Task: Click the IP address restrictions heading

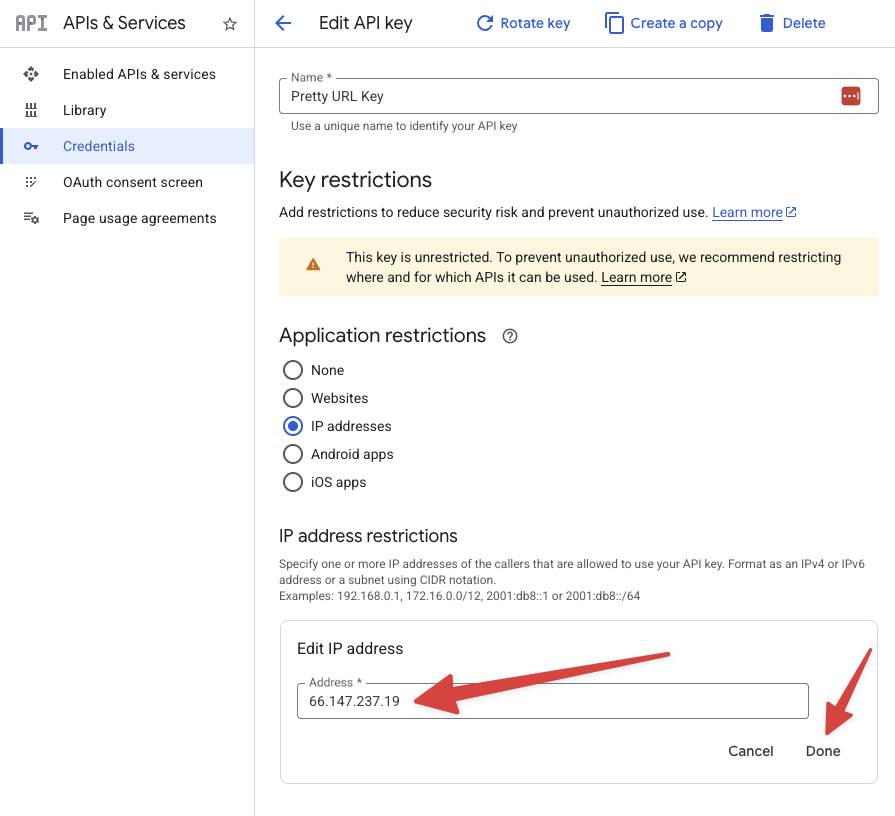Action: [368, 536]
